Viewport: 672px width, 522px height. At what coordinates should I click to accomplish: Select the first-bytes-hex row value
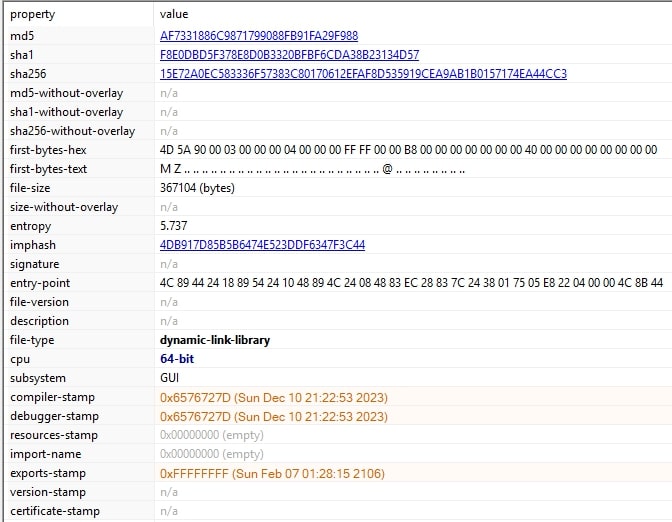408,149
